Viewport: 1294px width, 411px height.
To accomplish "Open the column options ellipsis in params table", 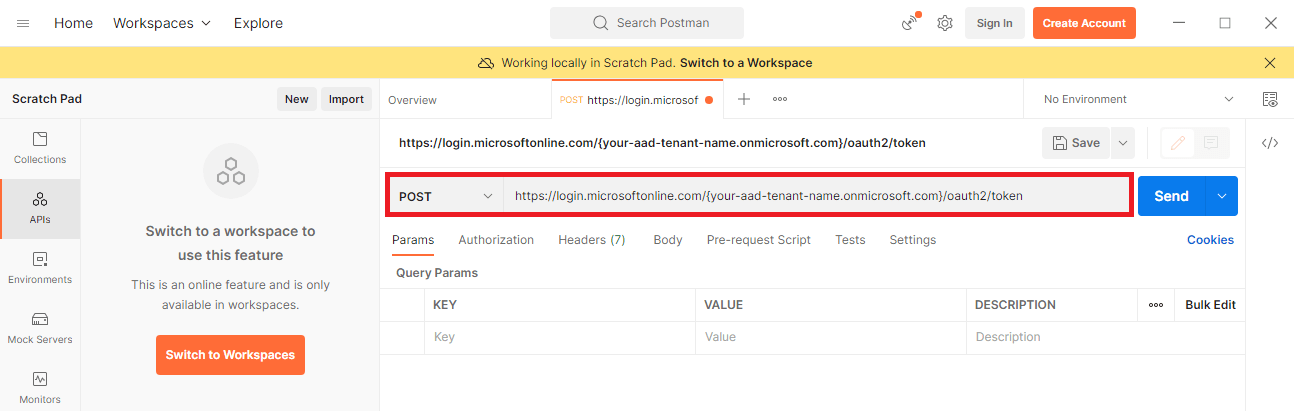I will pyautogui.click(x=1156, y=305).
